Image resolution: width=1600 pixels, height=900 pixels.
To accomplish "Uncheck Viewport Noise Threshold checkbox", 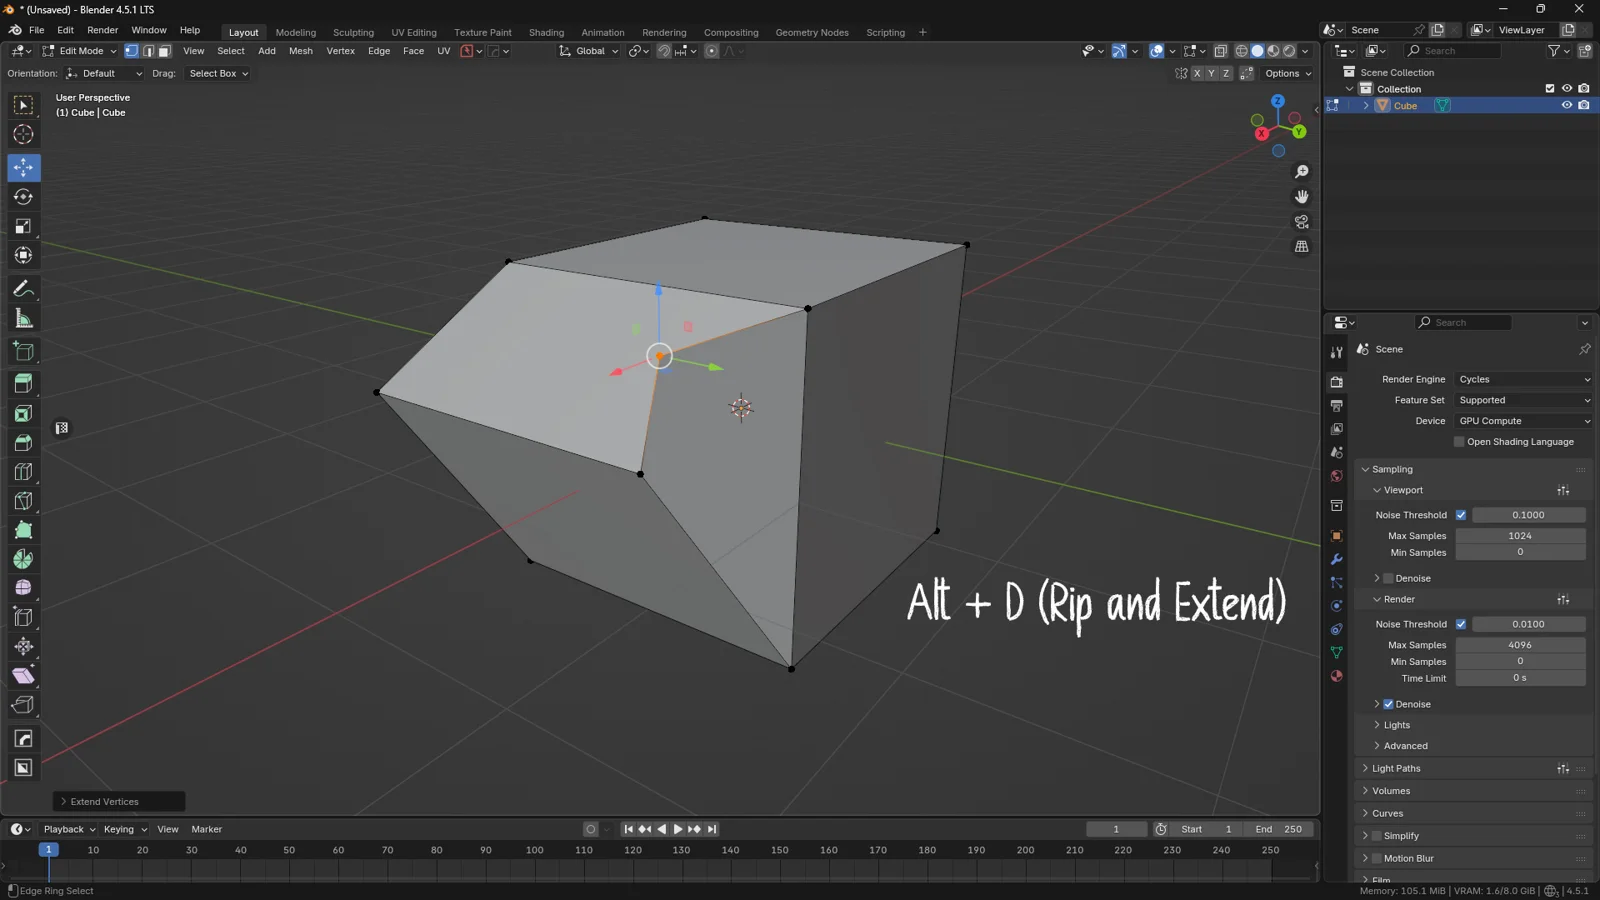I will pyautogui.click(x=1461, y=515).
